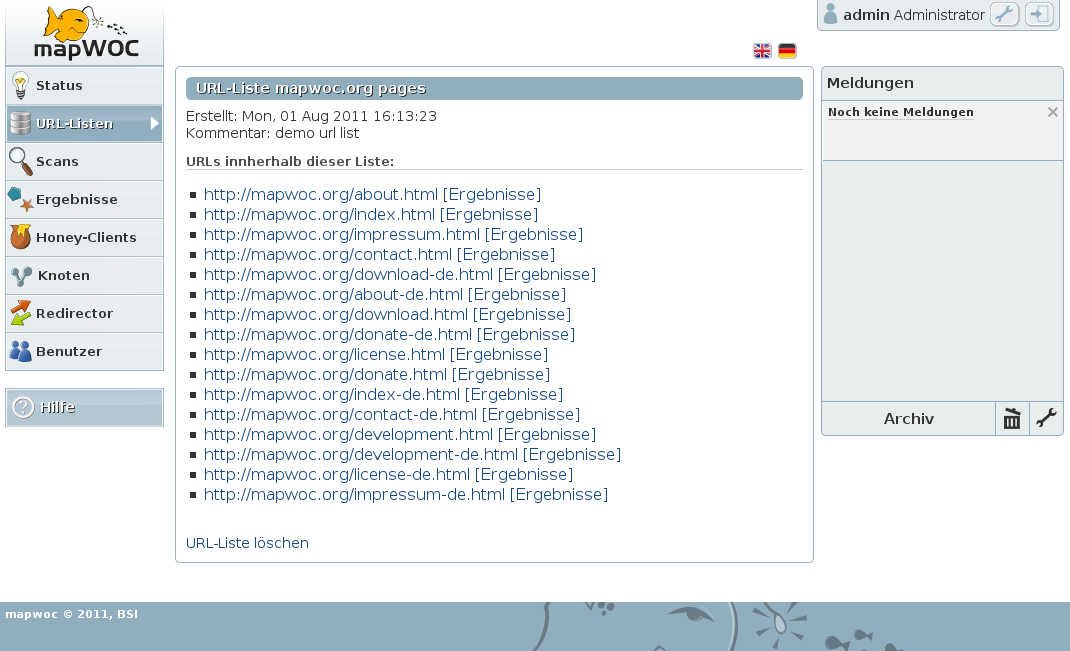Open the Scans menu item
Viewport: 1070px width, 651px height.
click(x=84, y=162)
